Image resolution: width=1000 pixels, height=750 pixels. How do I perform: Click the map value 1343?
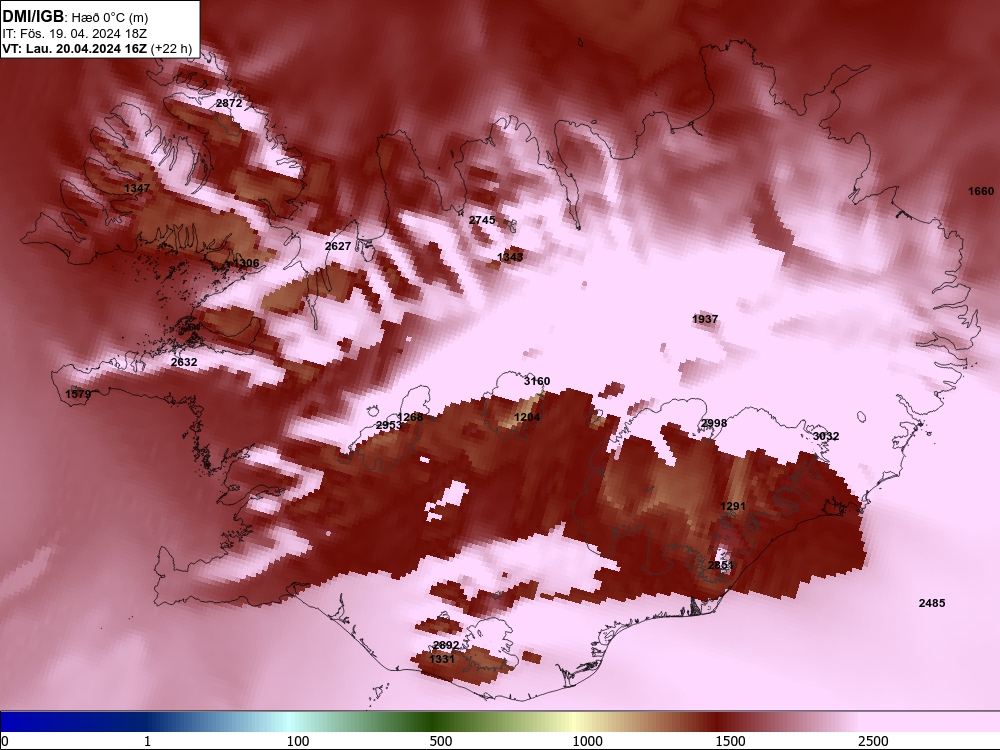510,257
